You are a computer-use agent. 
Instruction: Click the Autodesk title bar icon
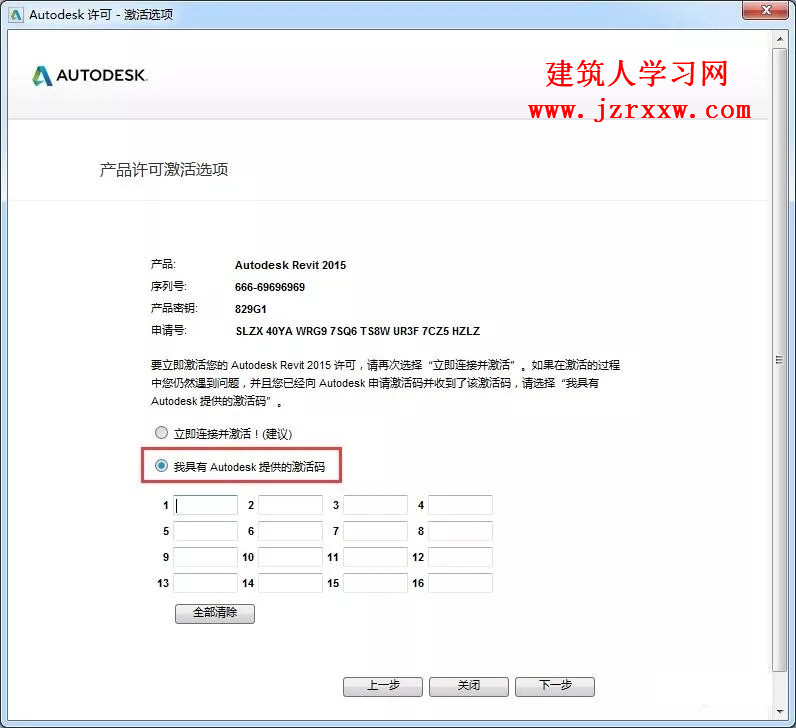[x=16, y=15]
